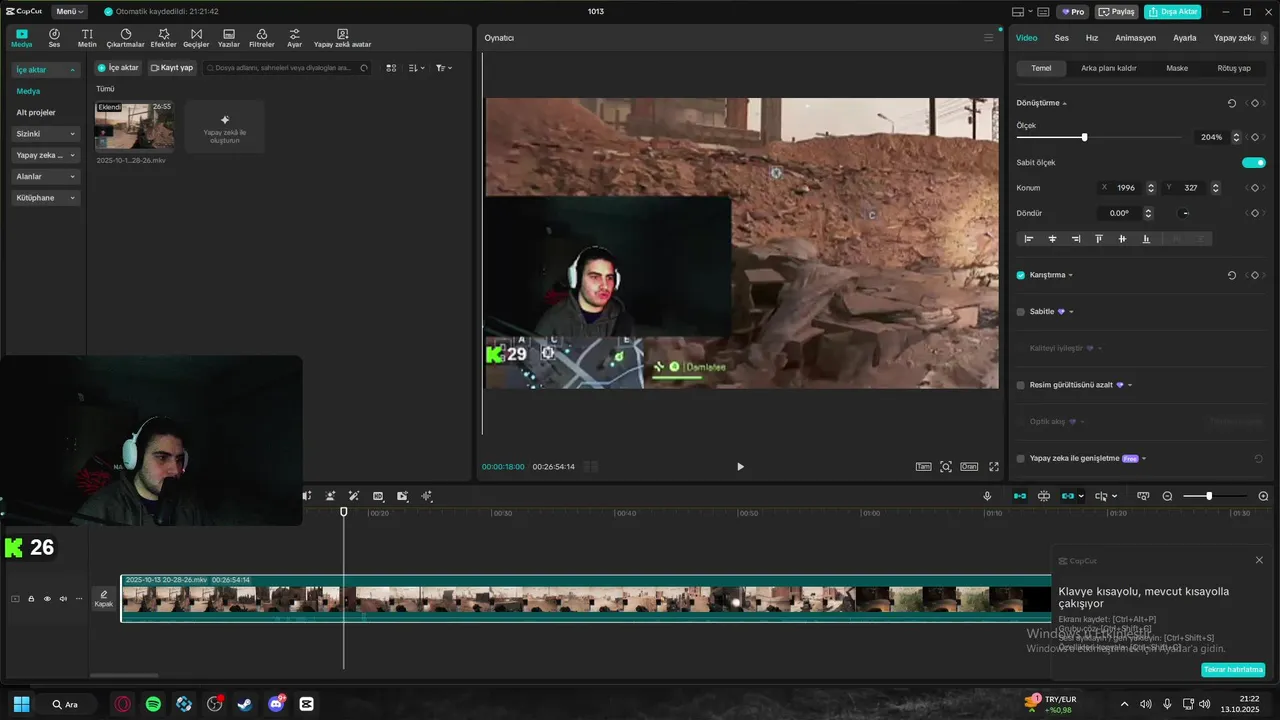1280x720 pixels.
Task: Open the media sort dropdown
Action: click(x=418, y=68)
